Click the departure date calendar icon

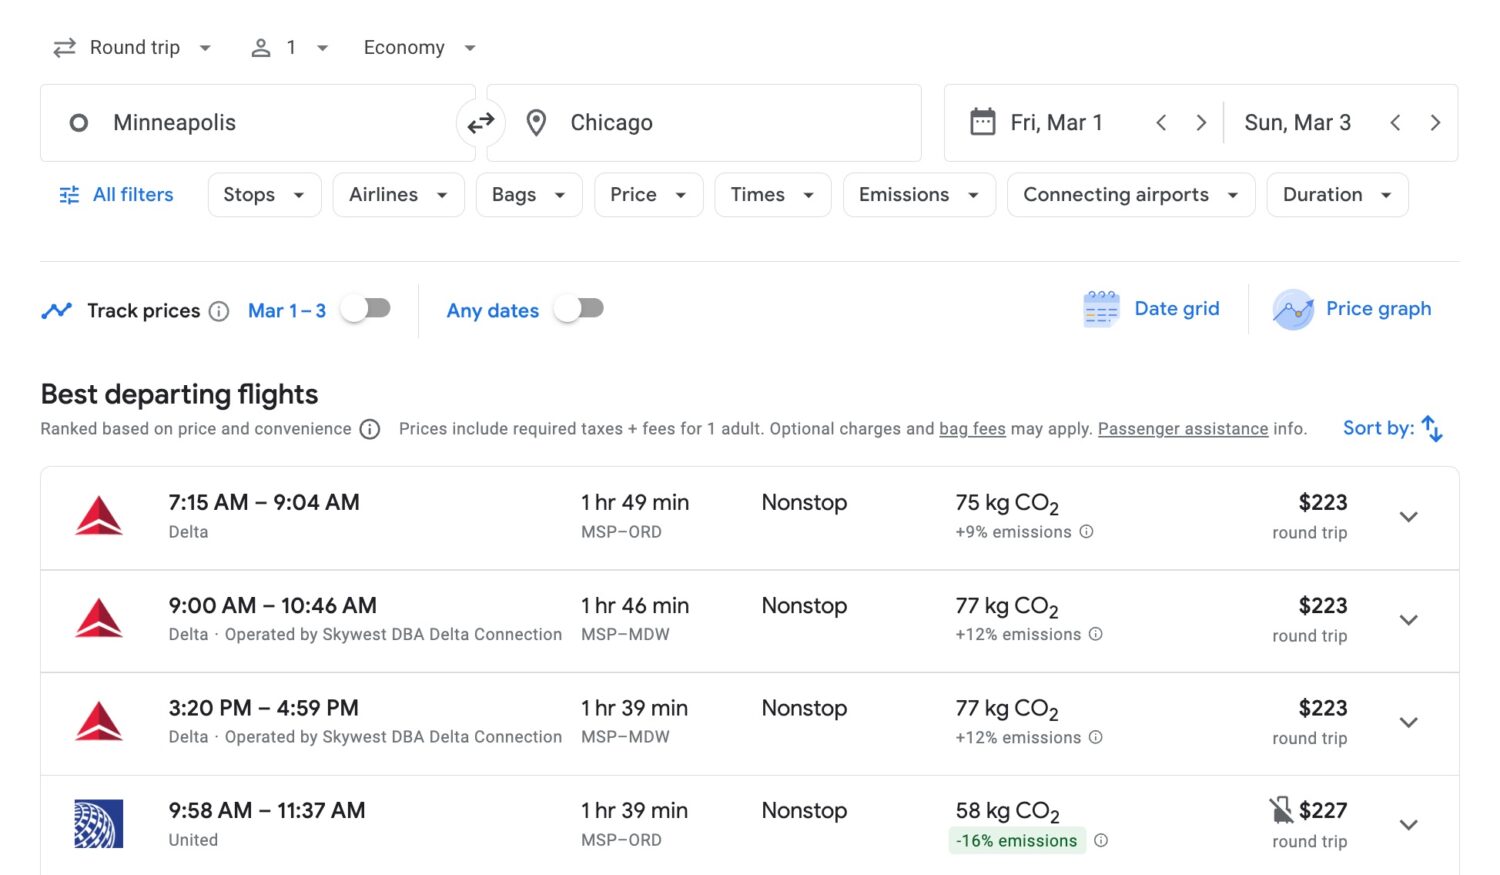click(983, 122)
